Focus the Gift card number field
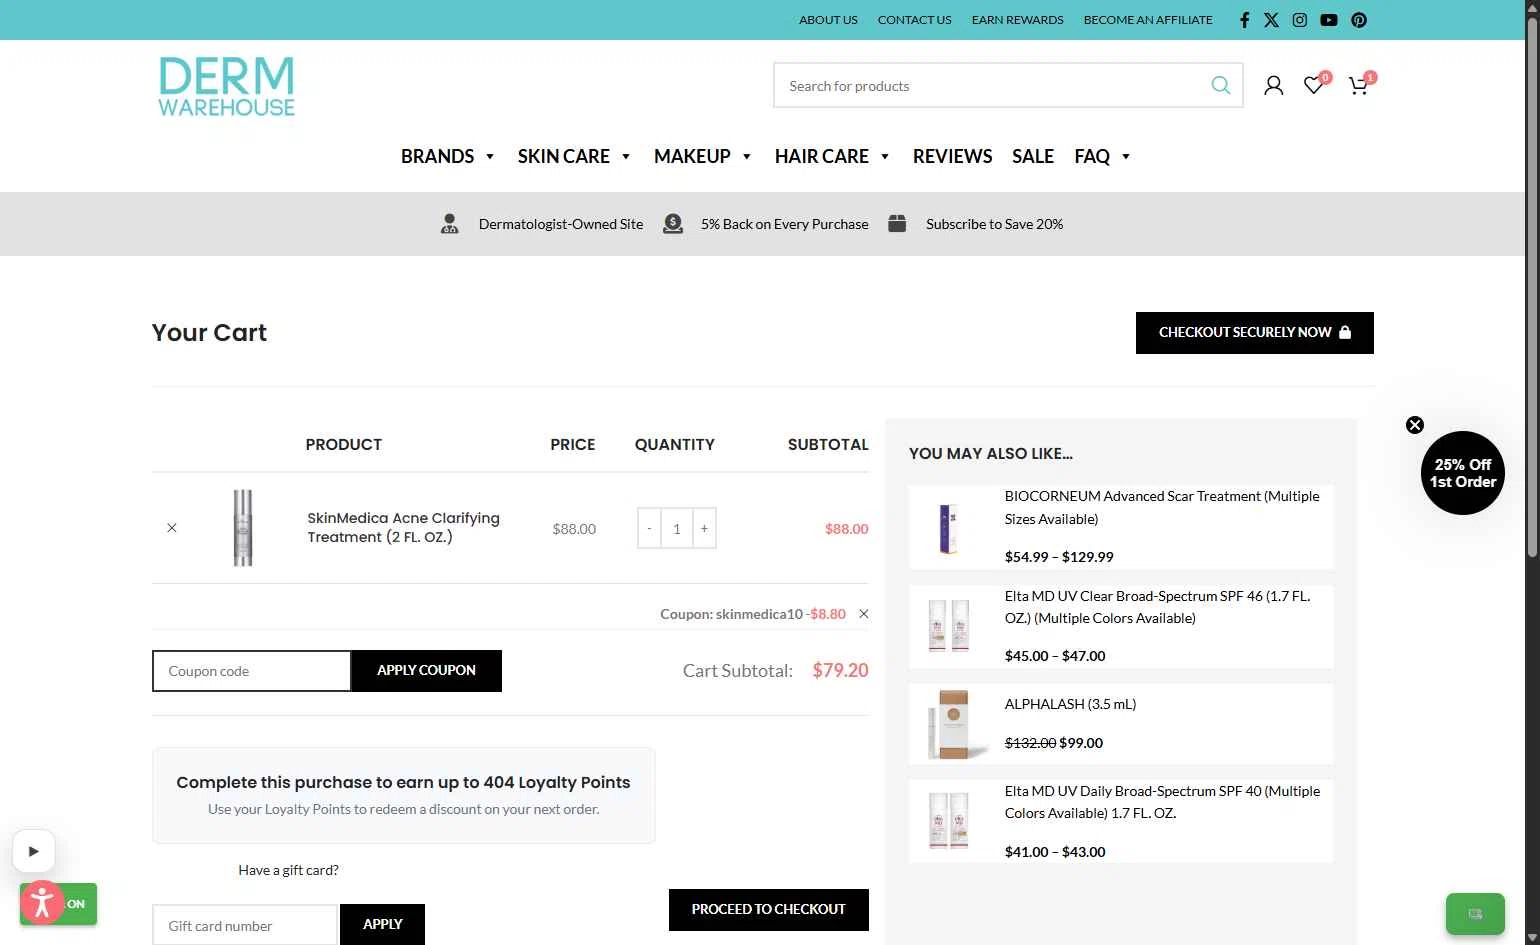Viewport: 1540px width, 945px height. tap(245, 925)
